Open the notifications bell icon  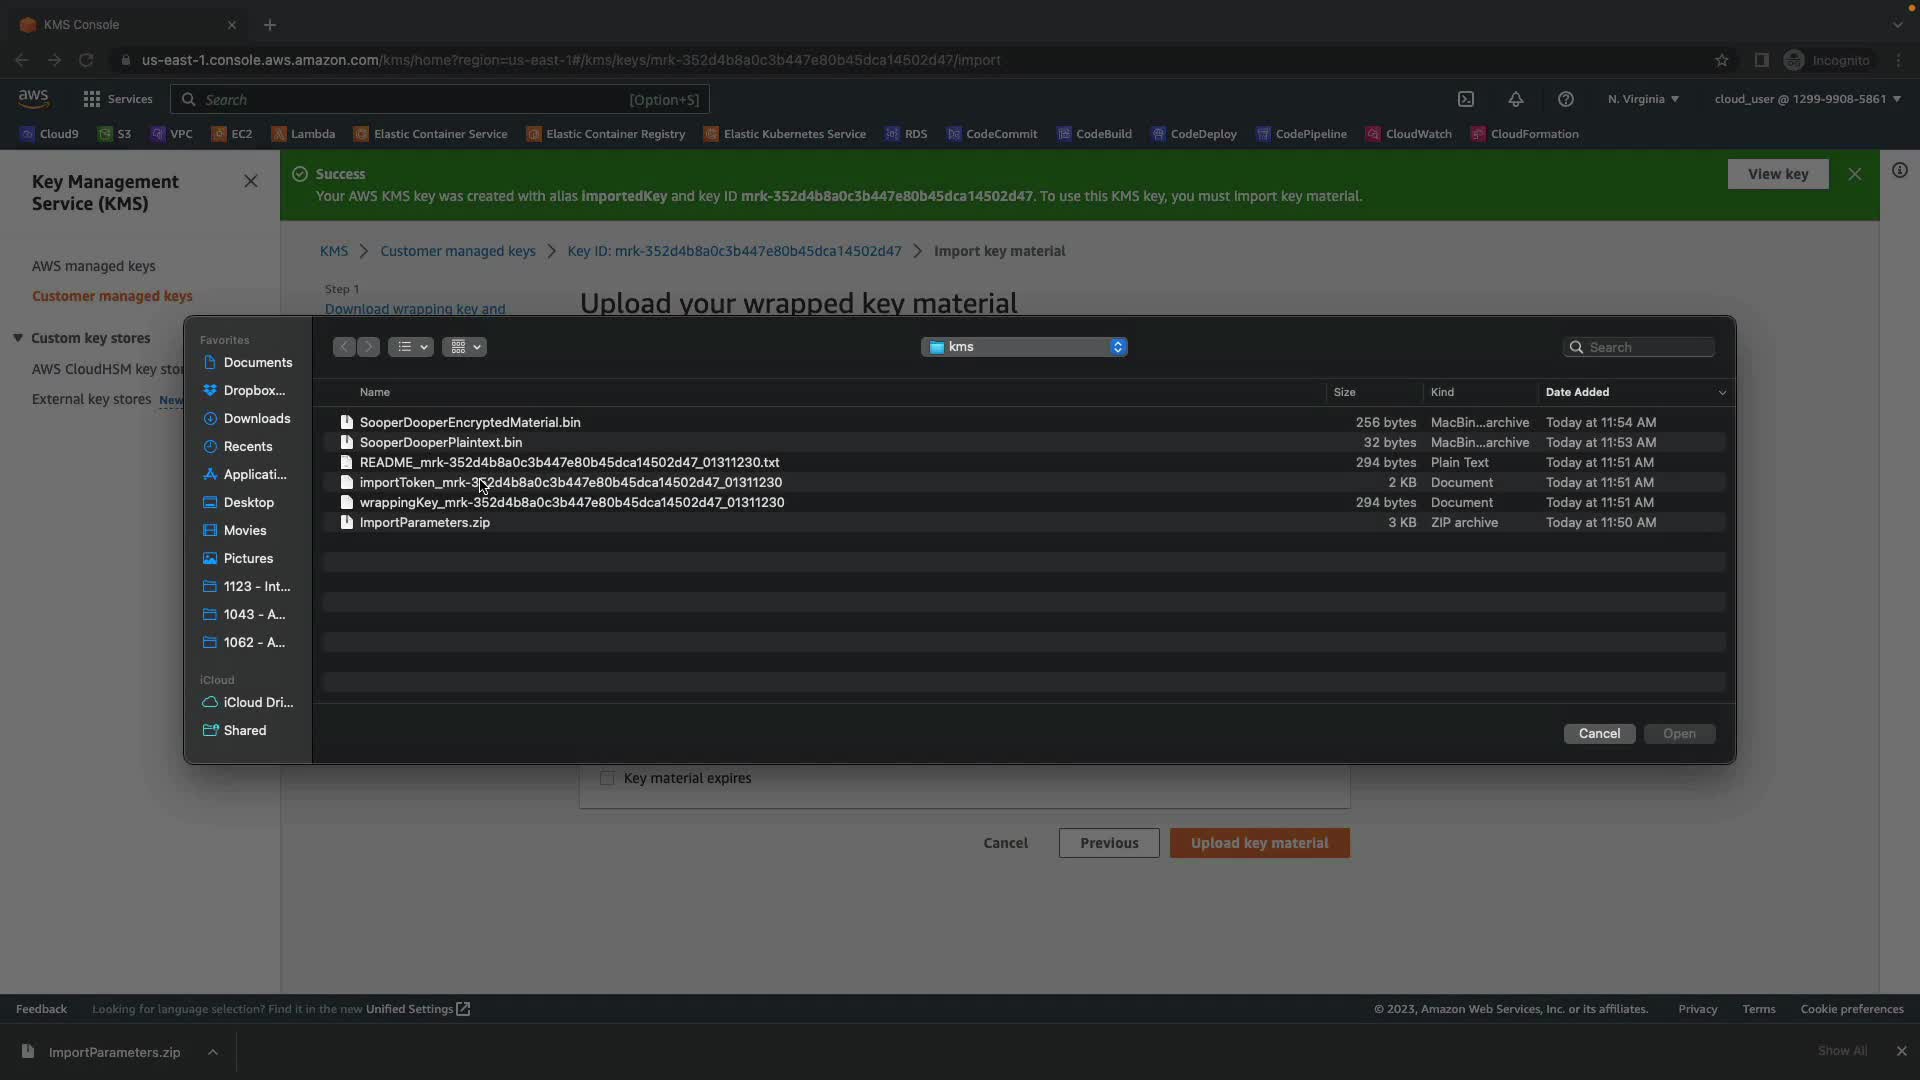[1516, 99]
